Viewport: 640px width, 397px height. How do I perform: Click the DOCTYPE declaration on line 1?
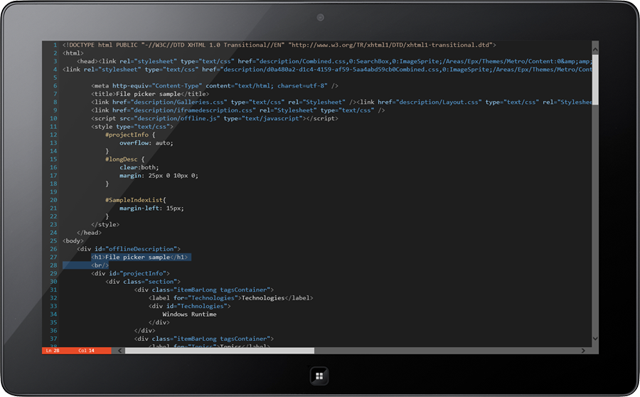279,45
